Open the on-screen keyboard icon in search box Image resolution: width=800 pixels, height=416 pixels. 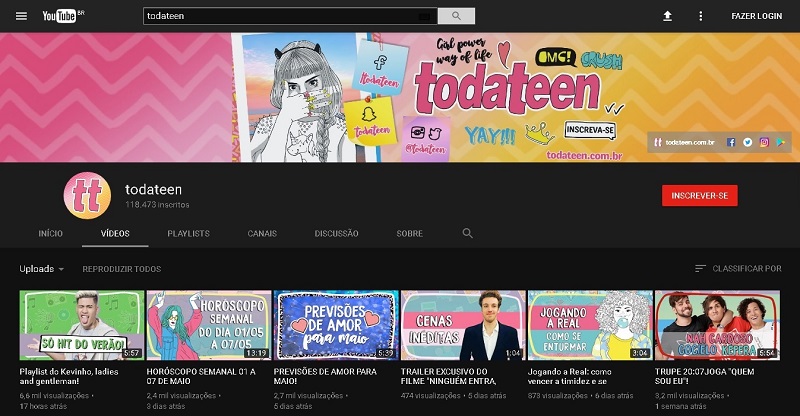pos(424,16)
